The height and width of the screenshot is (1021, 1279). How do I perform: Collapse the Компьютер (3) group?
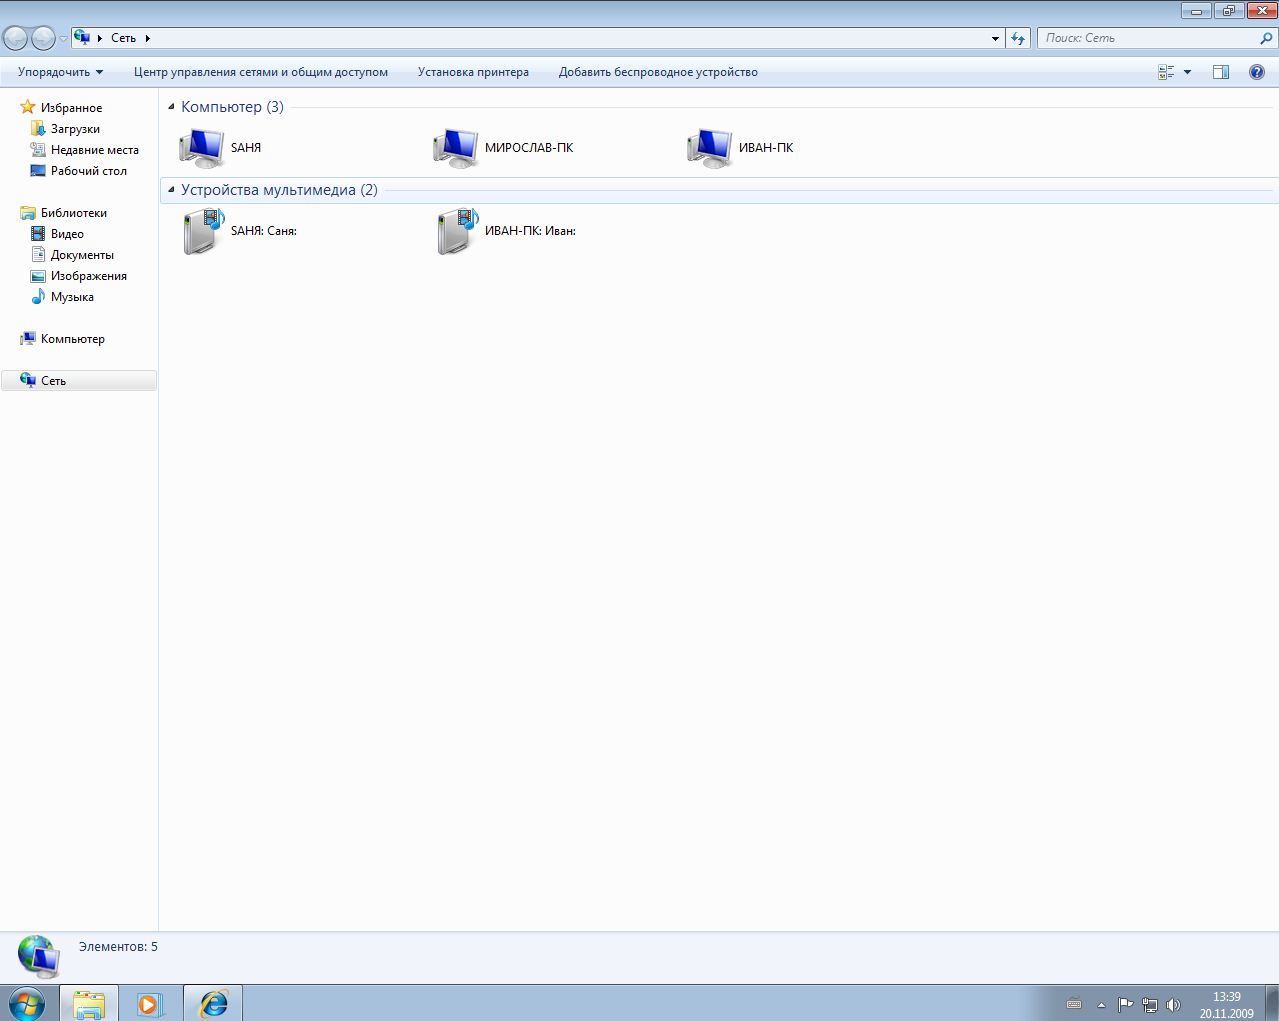[171, 107]
